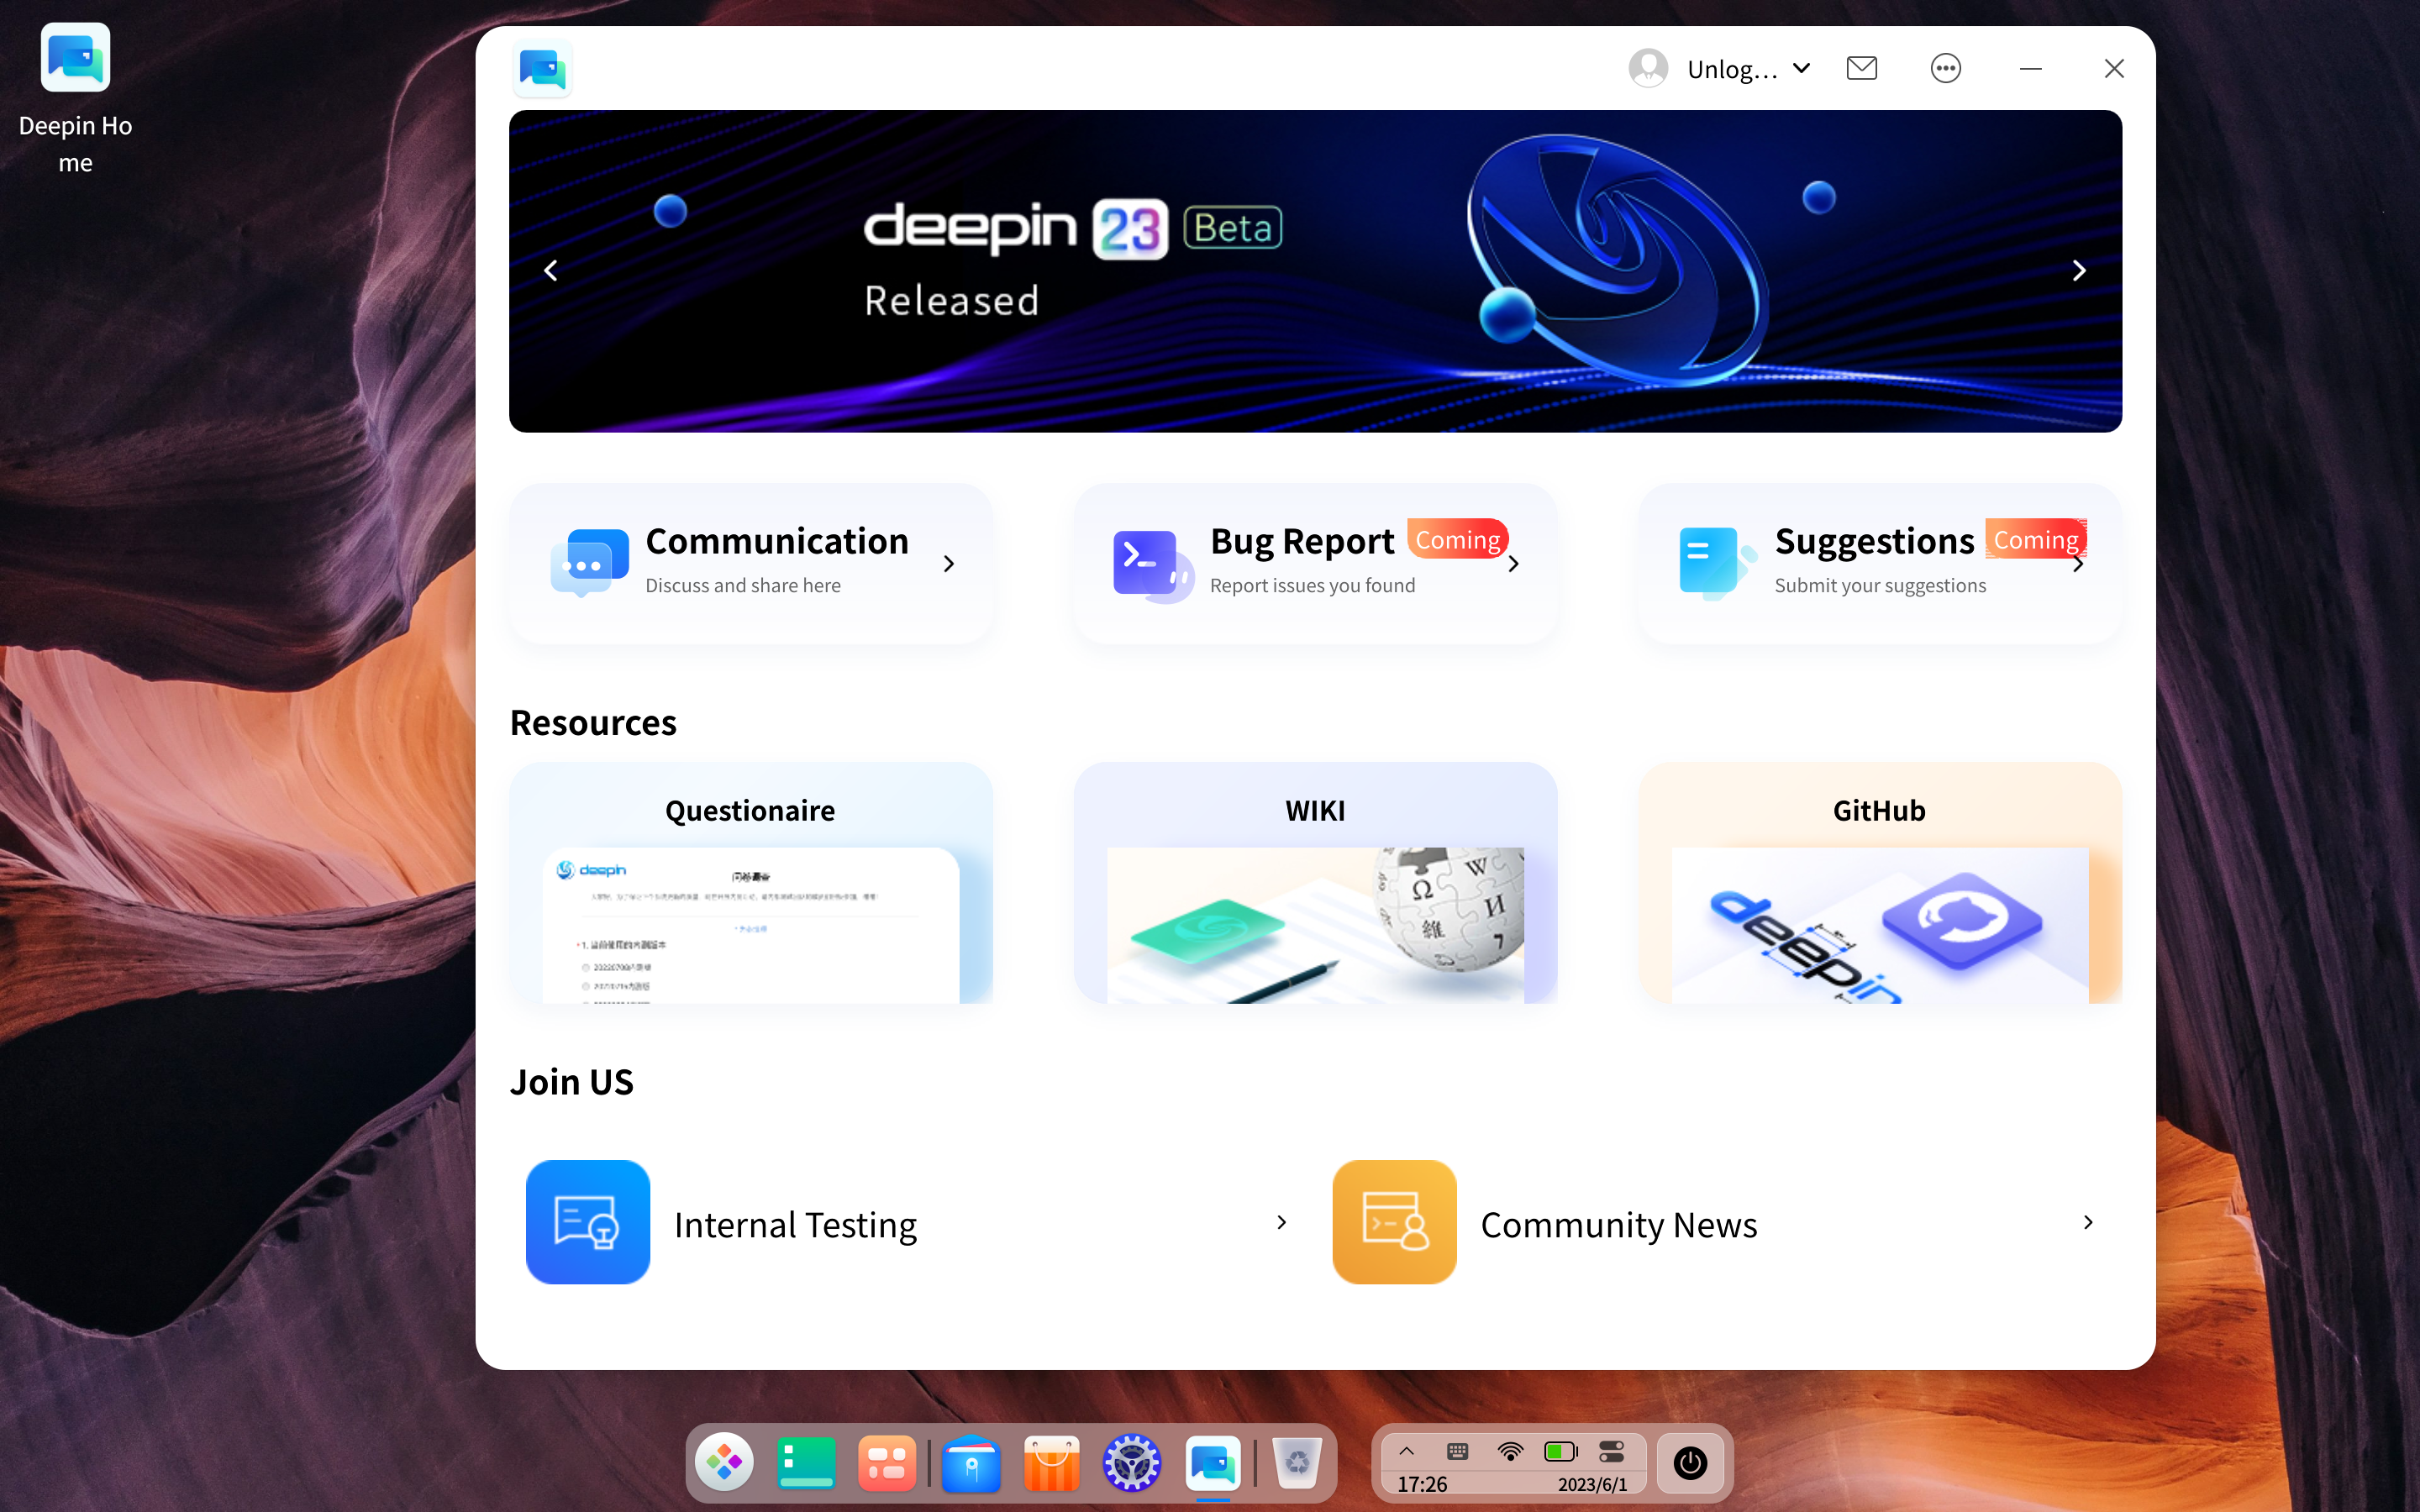This screenshot has height=1512, width=2420.
Task: Click the Internal Testing row arrow
Action: 1281,1222
